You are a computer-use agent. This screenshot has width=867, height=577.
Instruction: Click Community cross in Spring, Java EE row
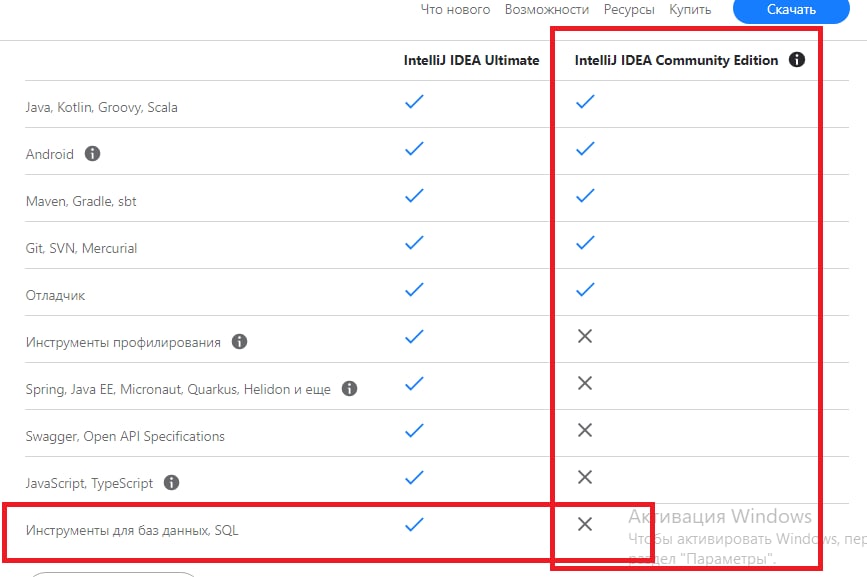pyautogui.click(x=585, y=383)
